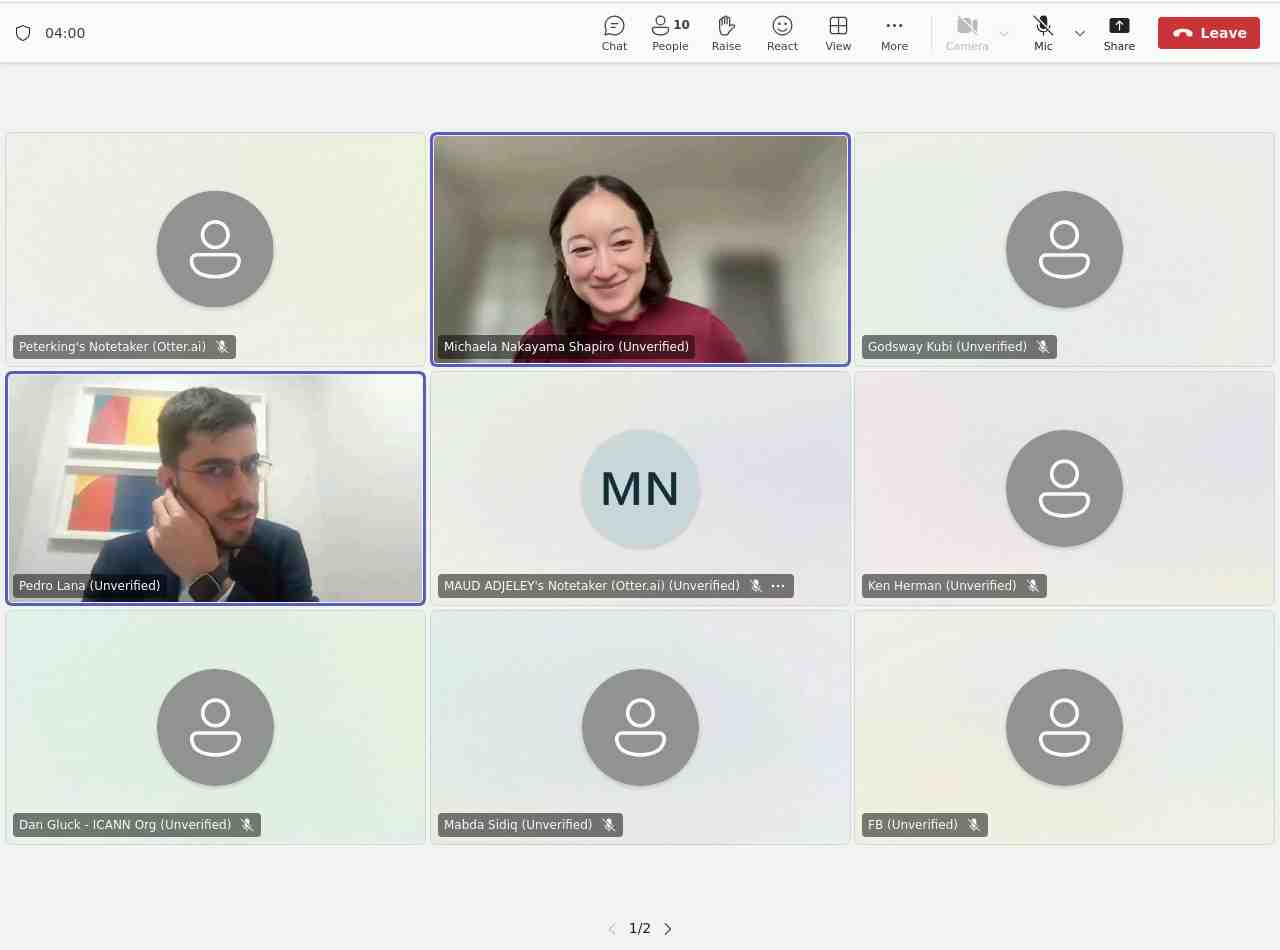Image resolution: width=1280 pixels, height=950 pixels.
Task: Click the Godsway Kubi (Unverified) name label
Action: [947, 347]
